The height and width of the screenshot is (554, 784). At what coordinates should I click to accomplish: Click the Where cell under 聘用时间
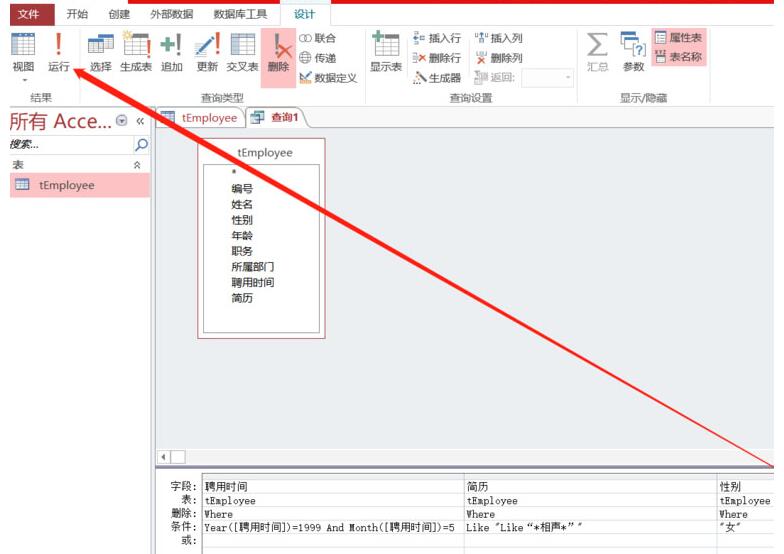pyautogui.click(x=333, y=514)
